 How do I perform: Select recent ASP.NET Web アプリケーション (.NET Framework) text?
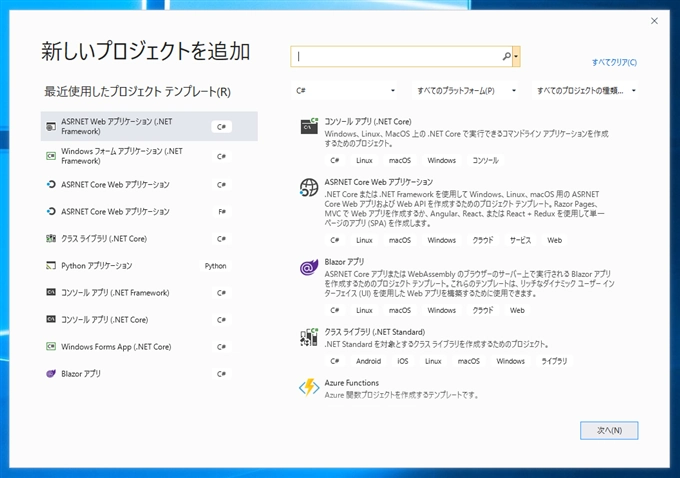tap(117, 126)
